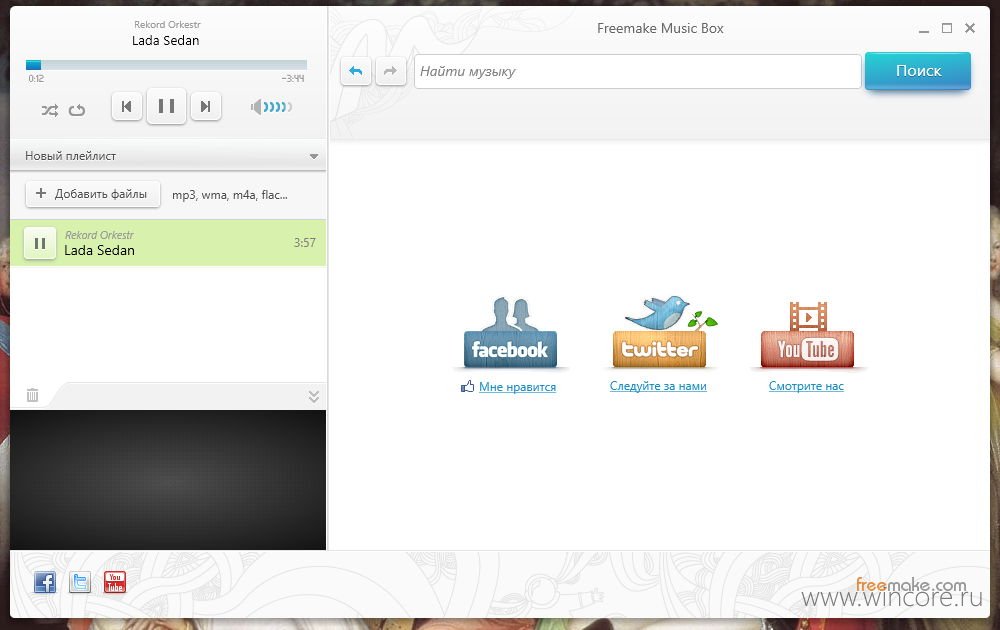Viewport: 1000px width, 630px height.
Task: Toggle repeat playback mode
Action: [x=77, y=110]
